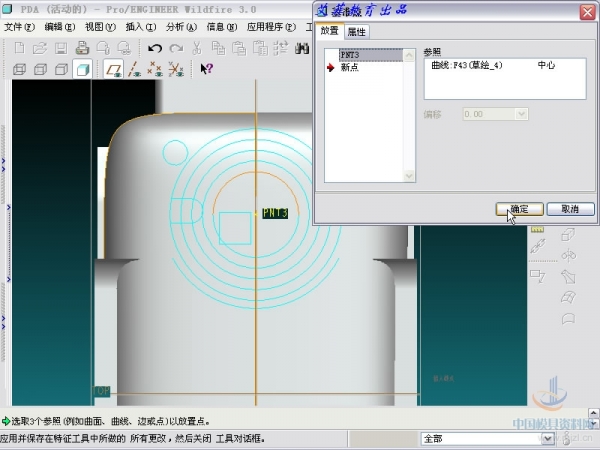Click the Open file icon
The width and height of the screenshot is (600, 450).
point(40,49)
